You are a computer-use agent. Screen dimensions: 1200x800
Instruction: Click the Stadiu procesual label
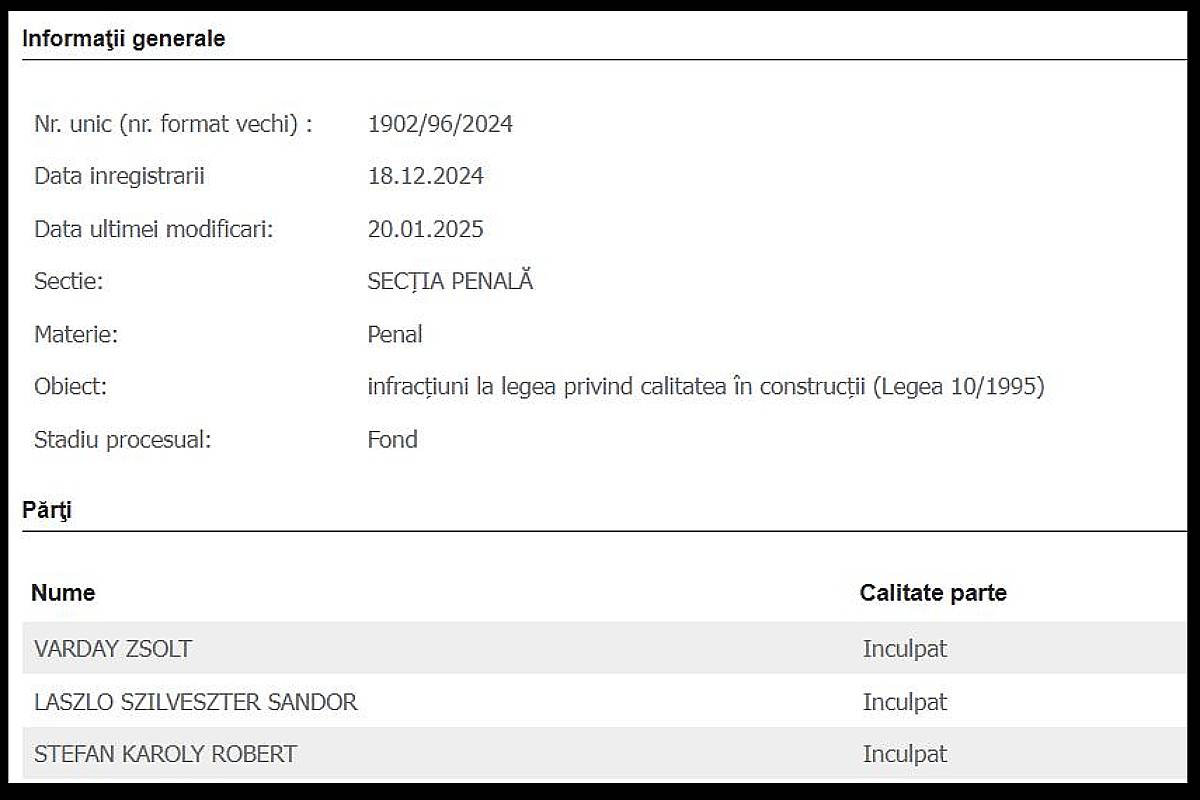[122, 439]
